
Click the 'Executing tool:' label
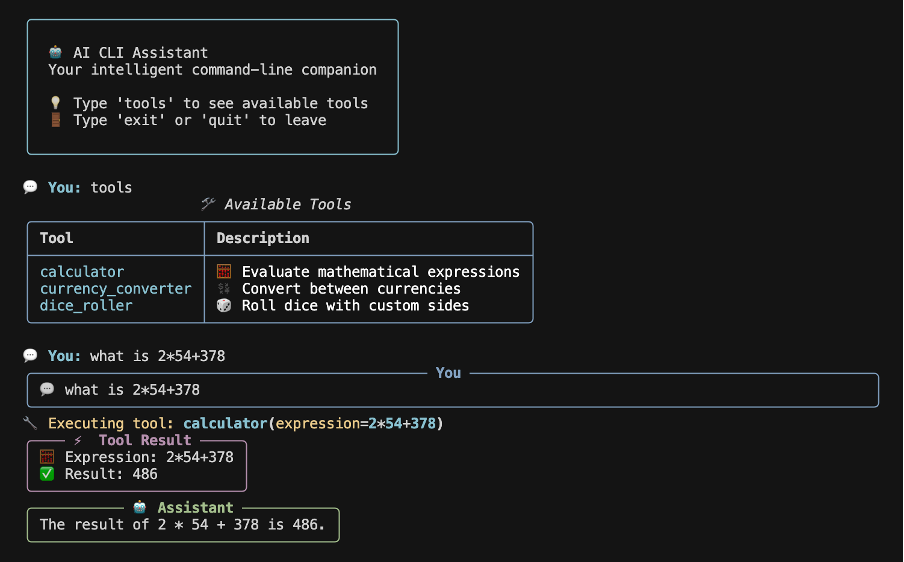[111, 424]
